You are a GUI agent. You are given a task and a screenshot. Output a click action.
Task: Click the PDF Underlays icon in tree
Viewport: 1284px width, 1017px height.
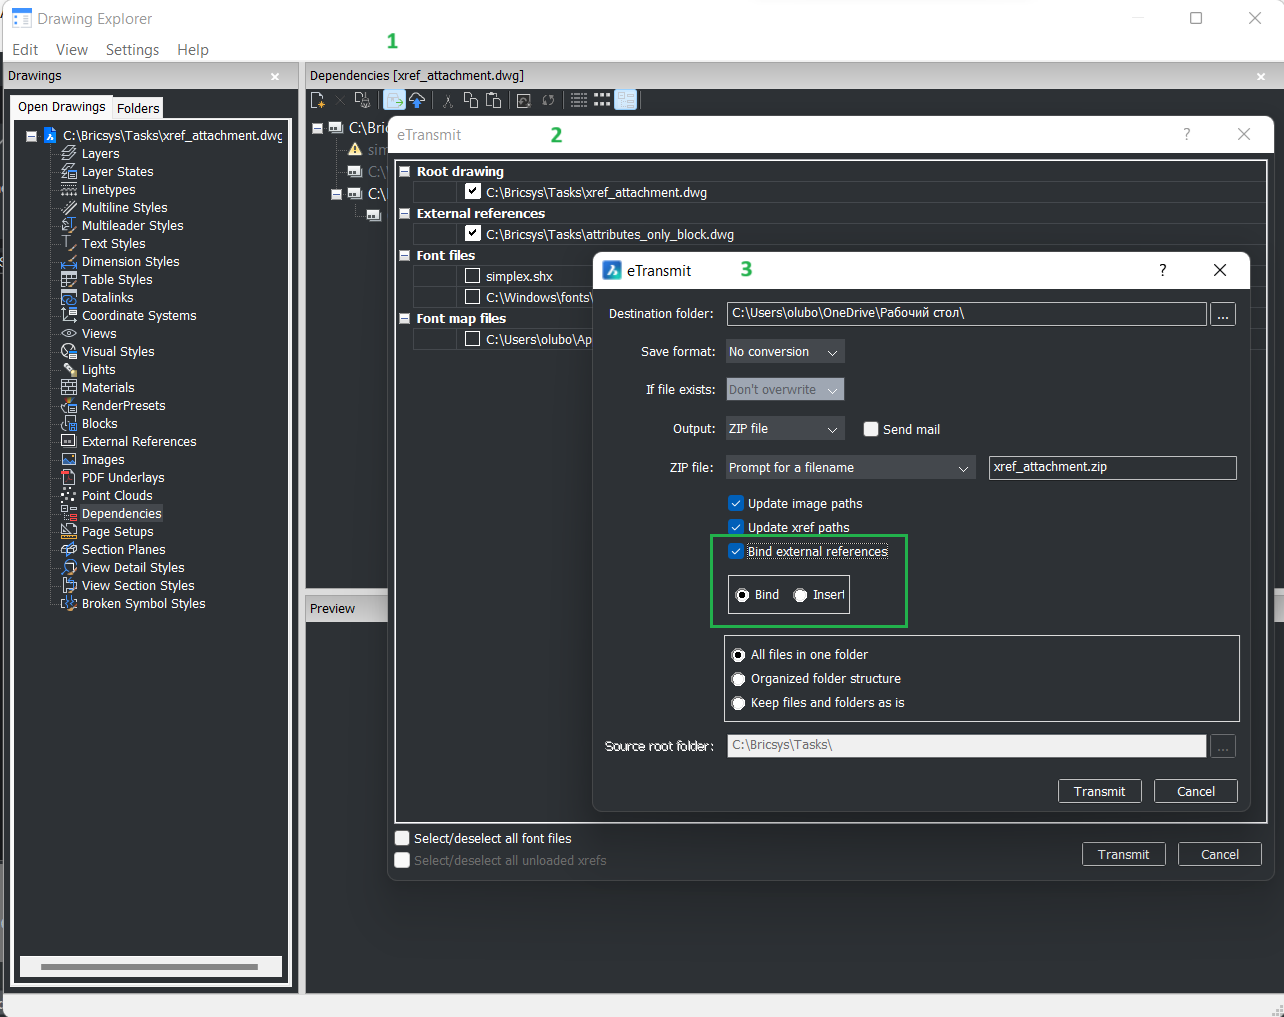[x=69, y=477]
